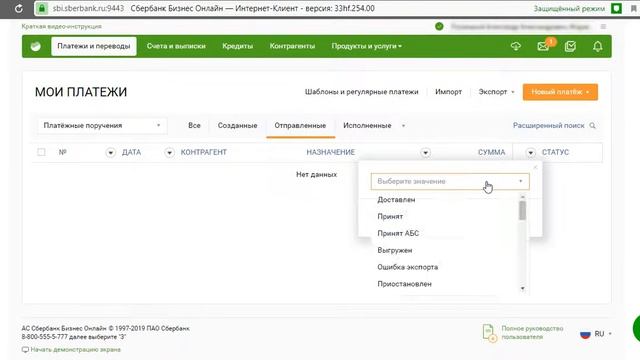
Task: Expand more status tabs arrow after Исполненные
Action: click(x=403, y=126)
